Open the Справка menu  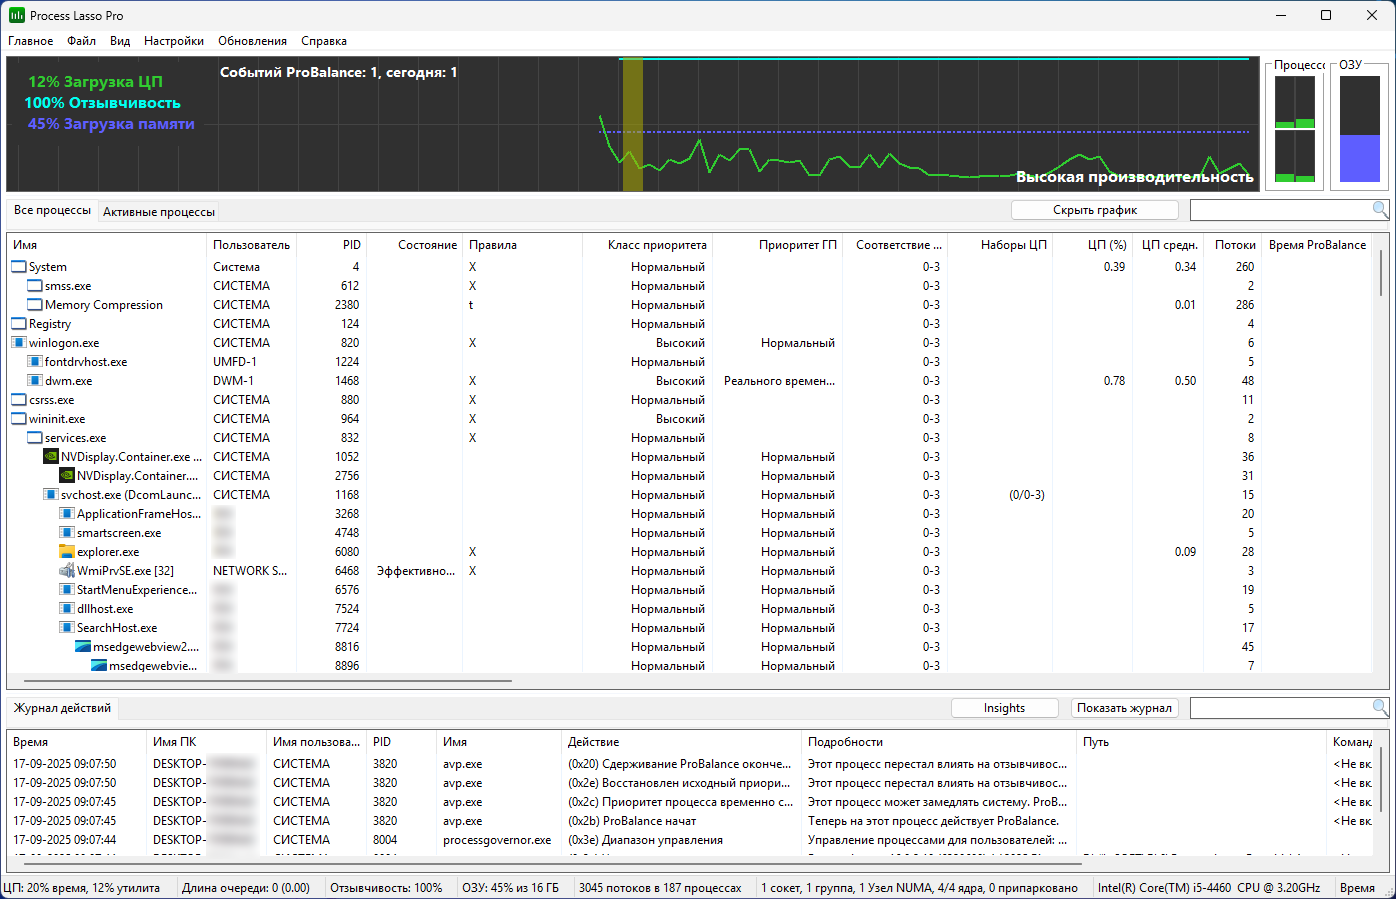[x=324, y=41]
